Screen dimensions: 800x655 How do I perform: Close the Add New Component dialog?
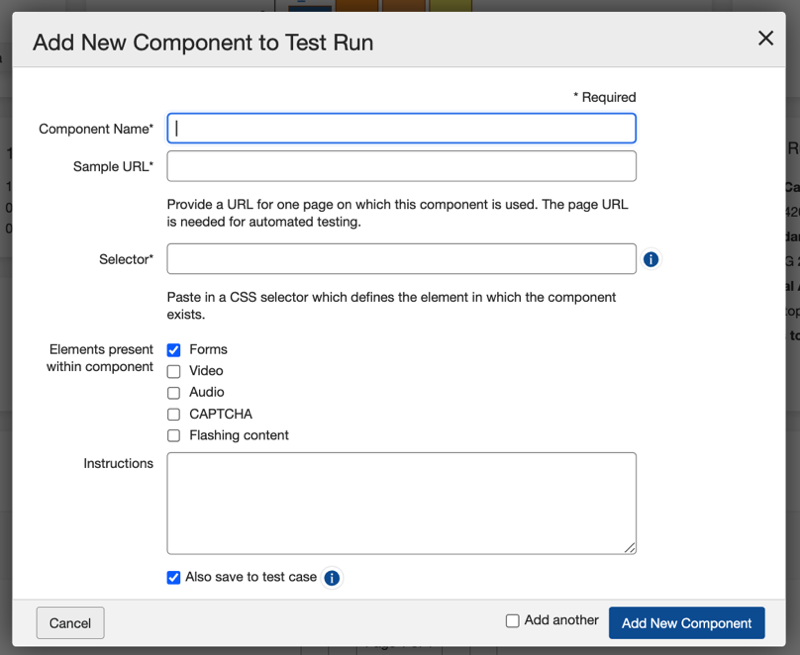[765, 39]
